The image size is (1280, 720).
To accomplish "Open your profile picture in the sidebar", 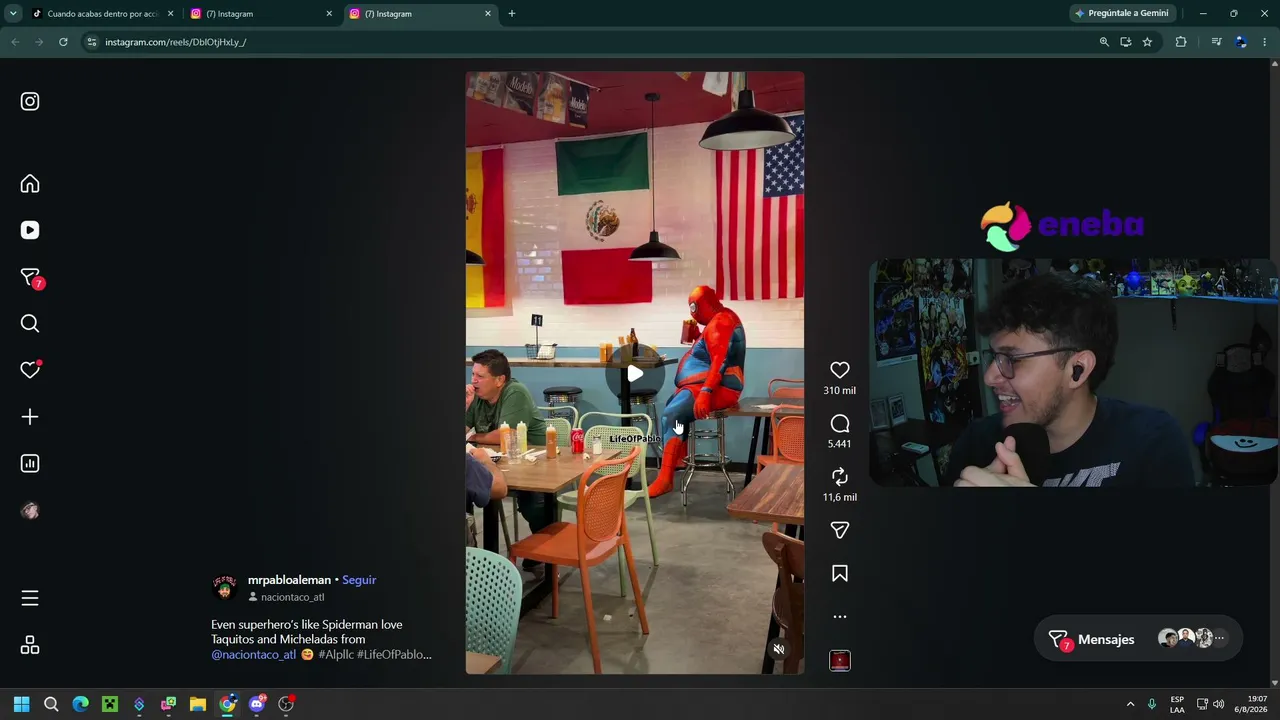I will point(30,511).
